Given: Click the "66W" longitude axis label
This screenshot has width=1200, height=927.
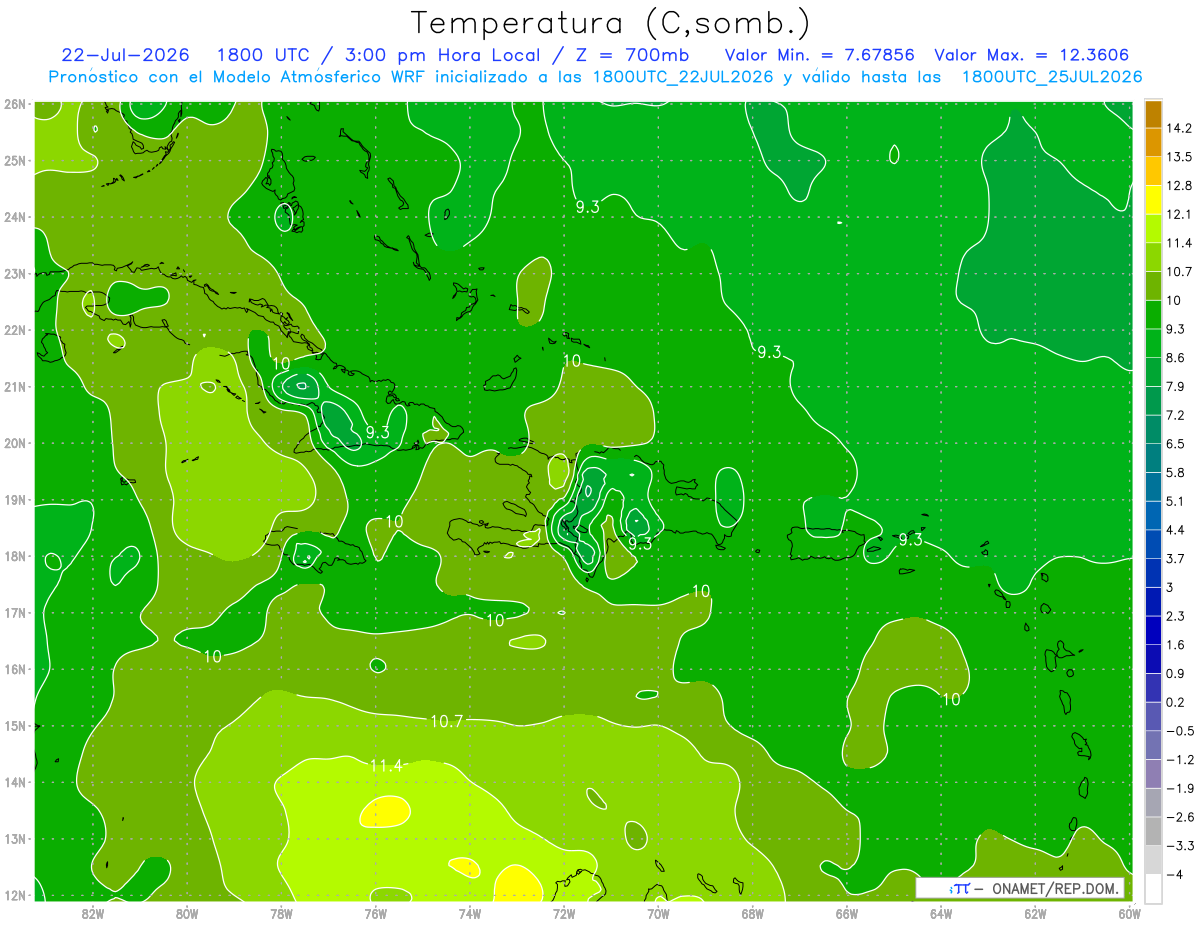Looking at the screenshot, I should 847,913.
